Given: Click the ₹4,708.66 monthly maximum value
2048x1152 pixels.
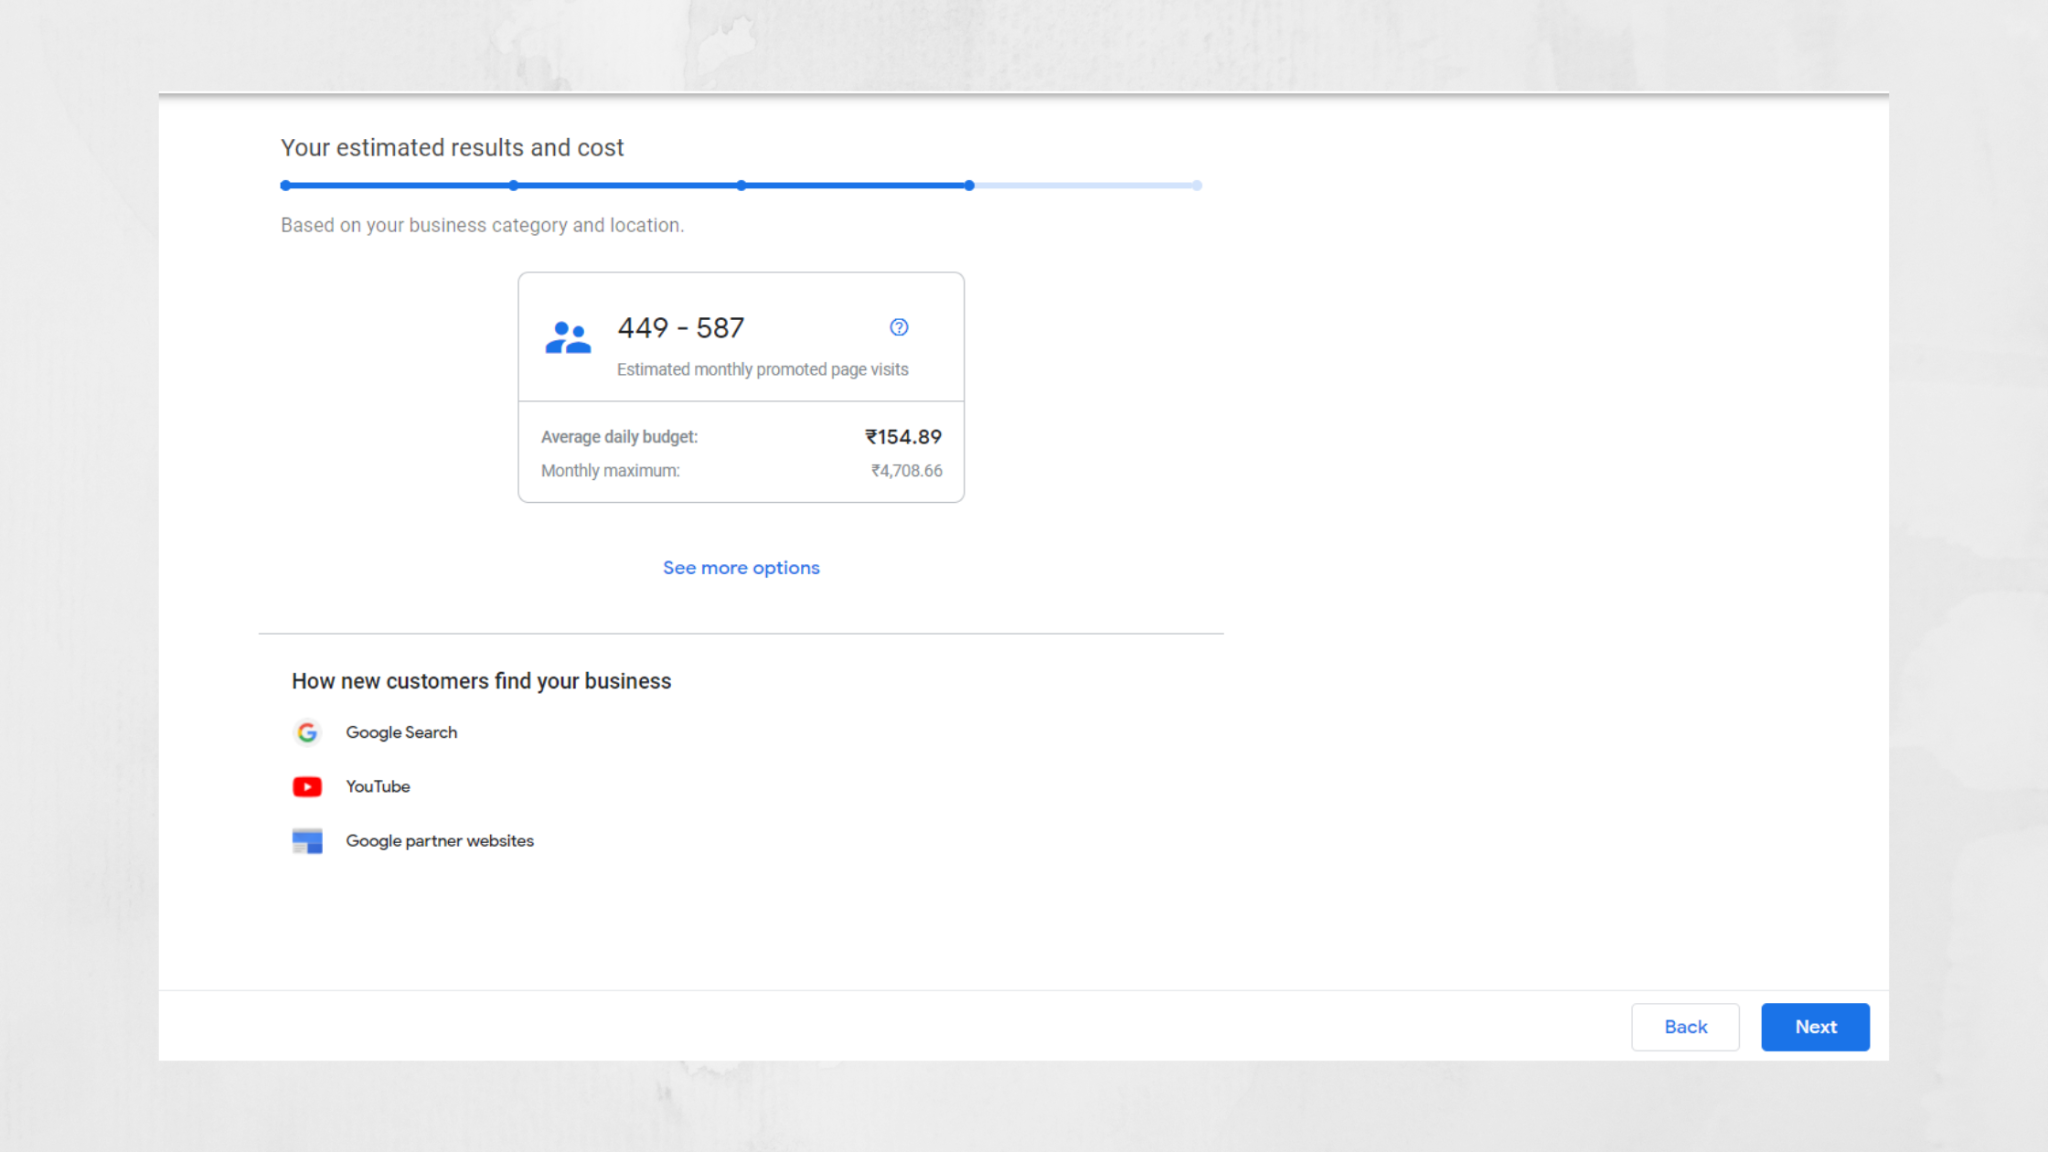Looking at the screenshot, I should (x=906, y=471).
